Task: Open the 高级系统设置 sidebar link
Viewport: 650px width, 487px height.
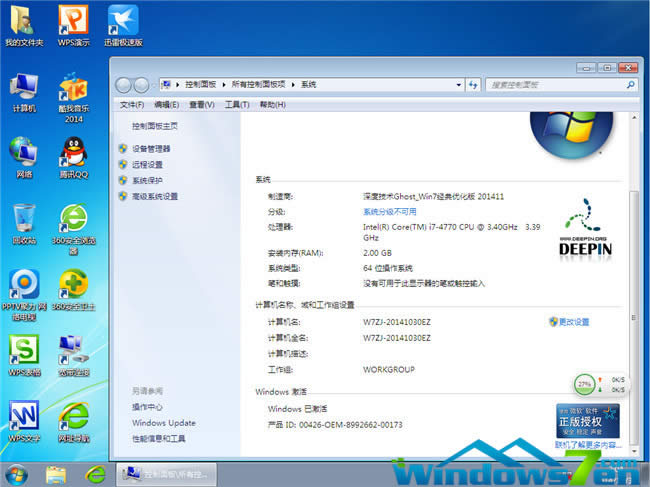Action: point(154,197)
